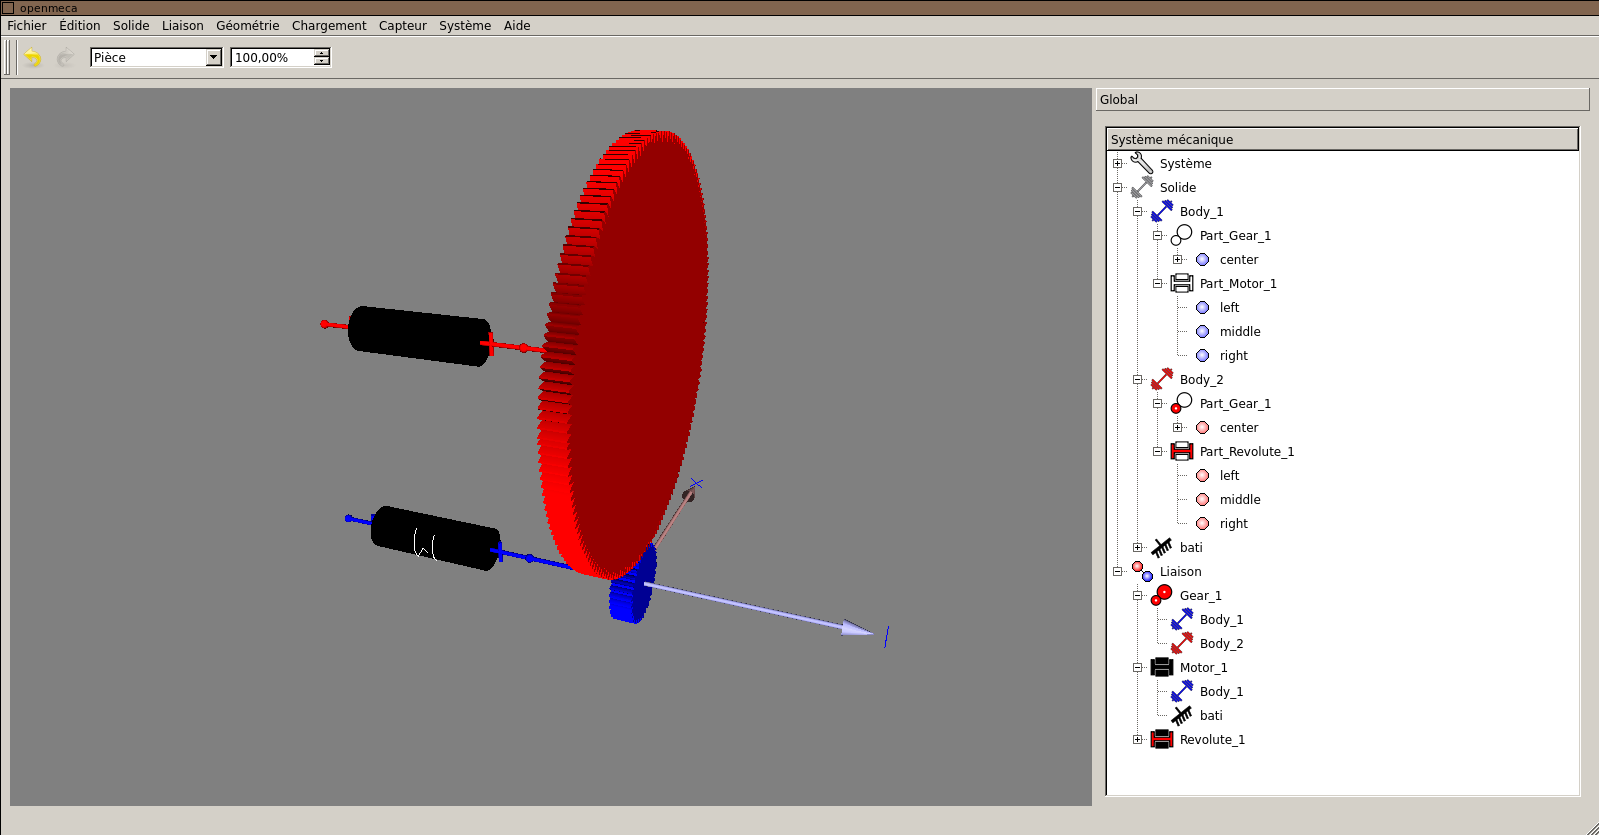The height and width of the screenshot is (835, 1599).
Task: Expand the Système tree node
Action: pos(1118,164)
